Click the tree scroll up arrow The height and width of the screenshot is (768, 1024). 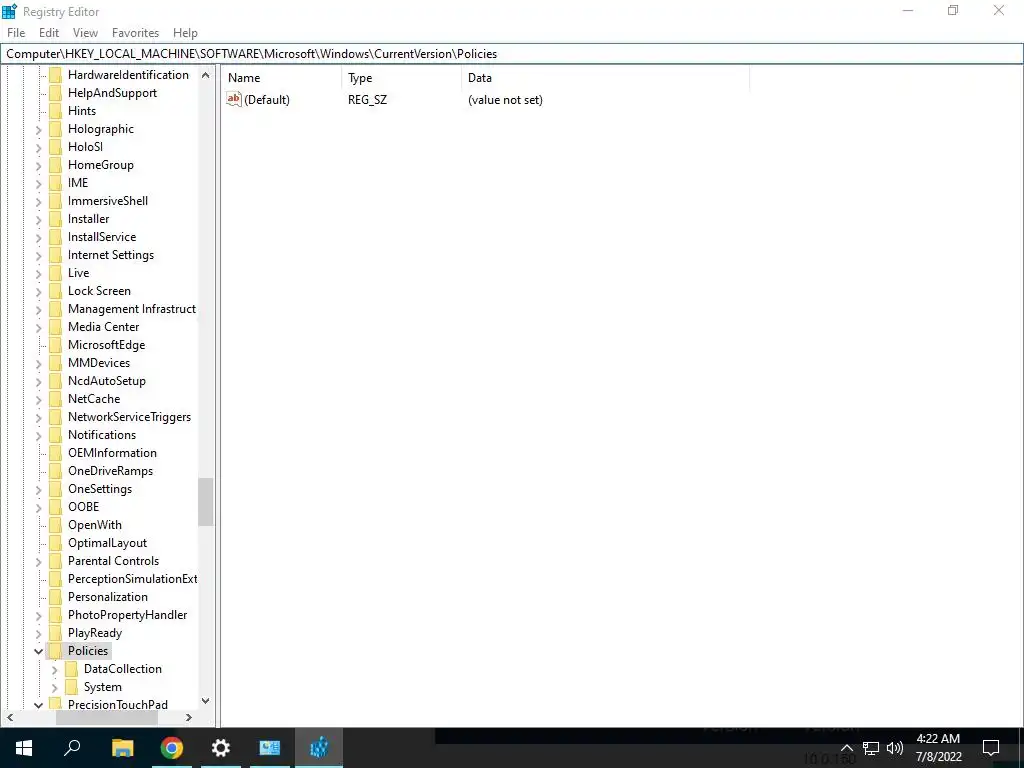(206, 75)
